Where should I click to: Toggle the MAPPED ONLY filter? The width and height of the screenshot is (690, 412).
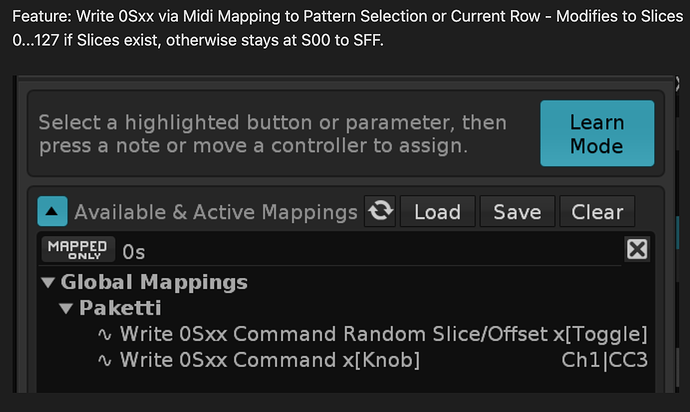coord(78,250)
